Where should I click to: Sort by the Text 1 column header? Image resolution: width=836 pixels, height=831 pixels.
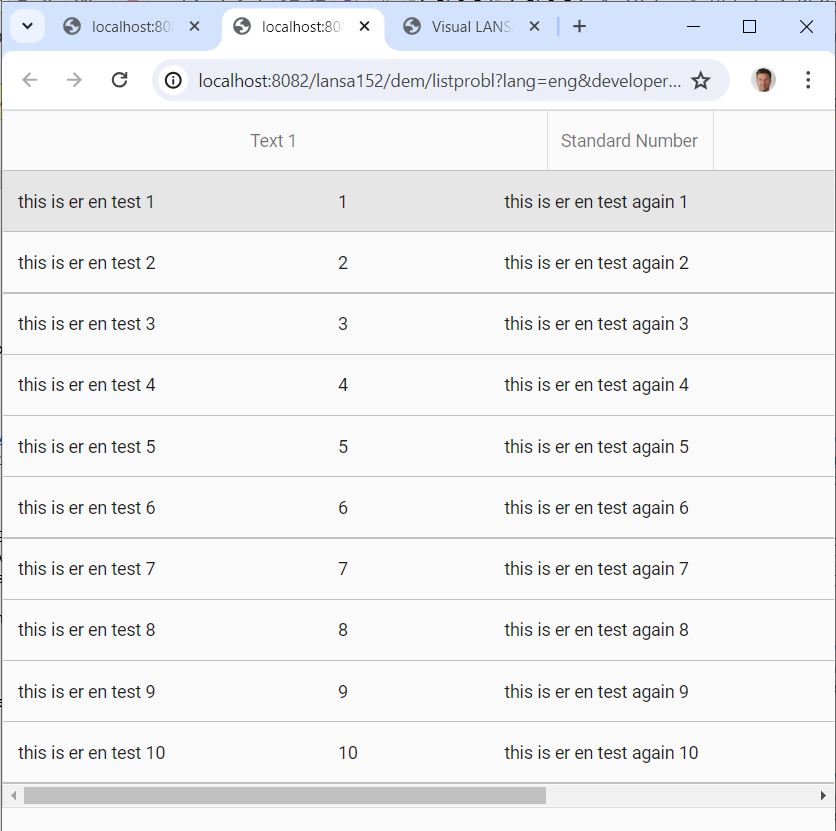[x=273, y=141]
